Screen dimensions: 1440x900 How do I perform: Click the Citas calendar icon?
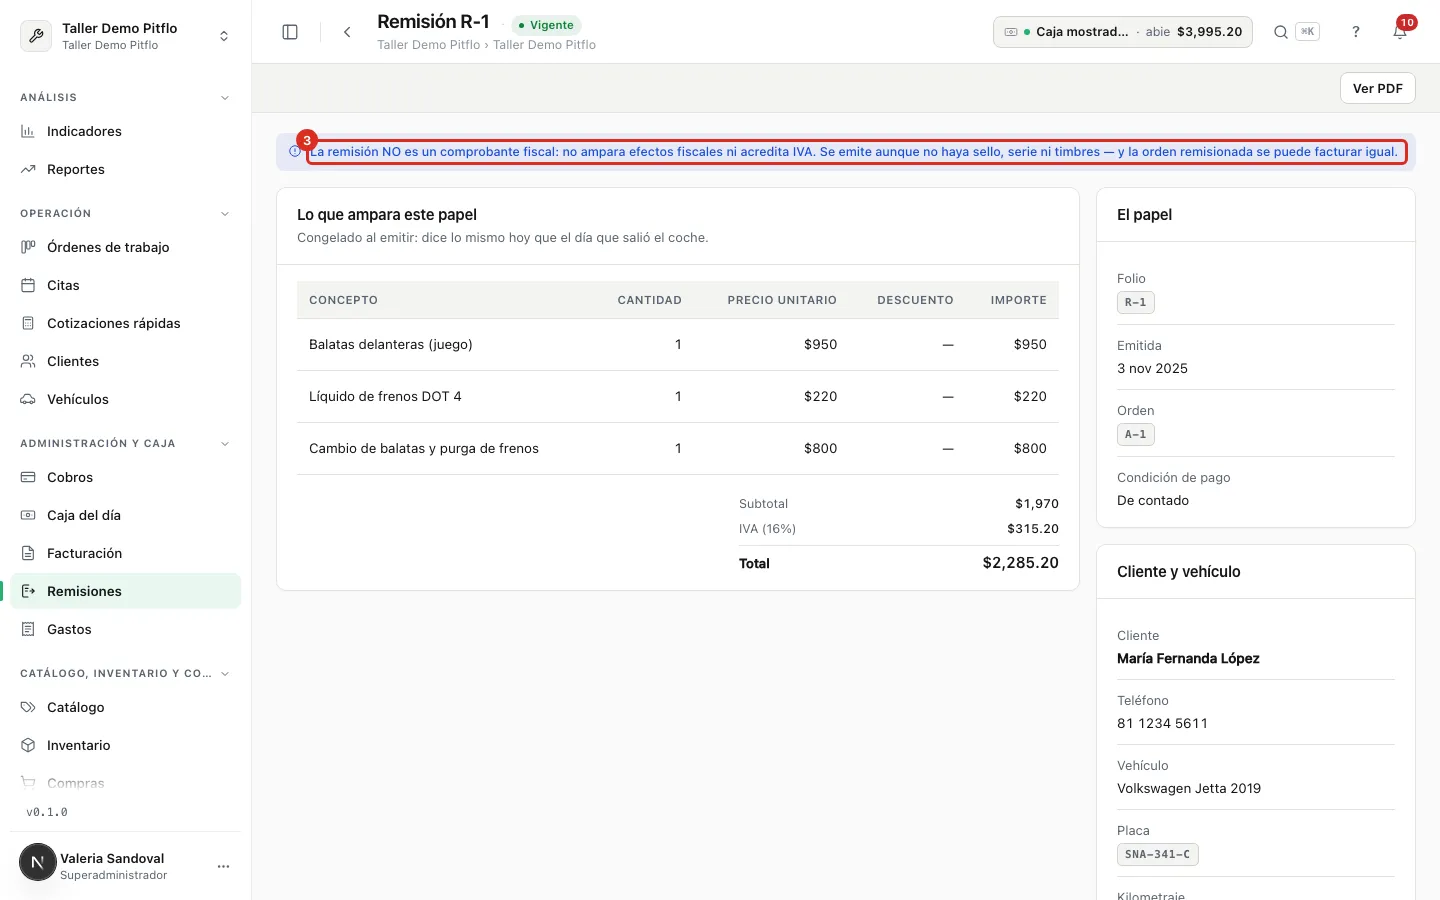pos(28,285)
